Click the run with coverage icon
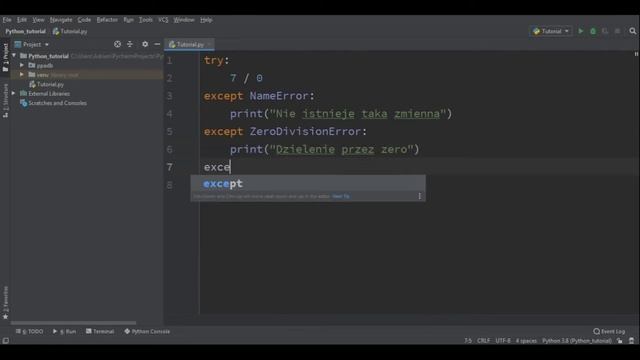The height and width of the screenshot is (360, 640). [x=605, y=31]
